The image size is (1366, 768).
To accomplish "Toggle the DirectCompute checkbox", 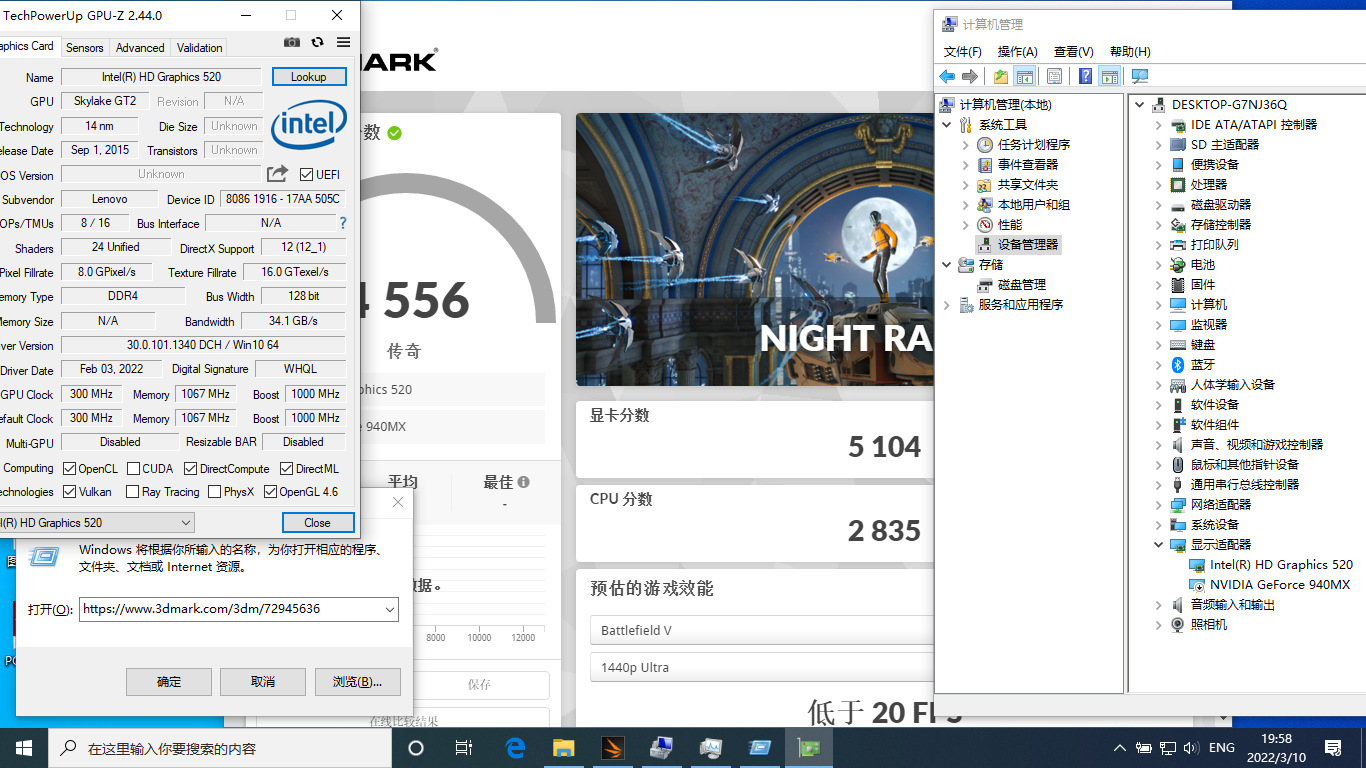I will [x=190, y=468].
